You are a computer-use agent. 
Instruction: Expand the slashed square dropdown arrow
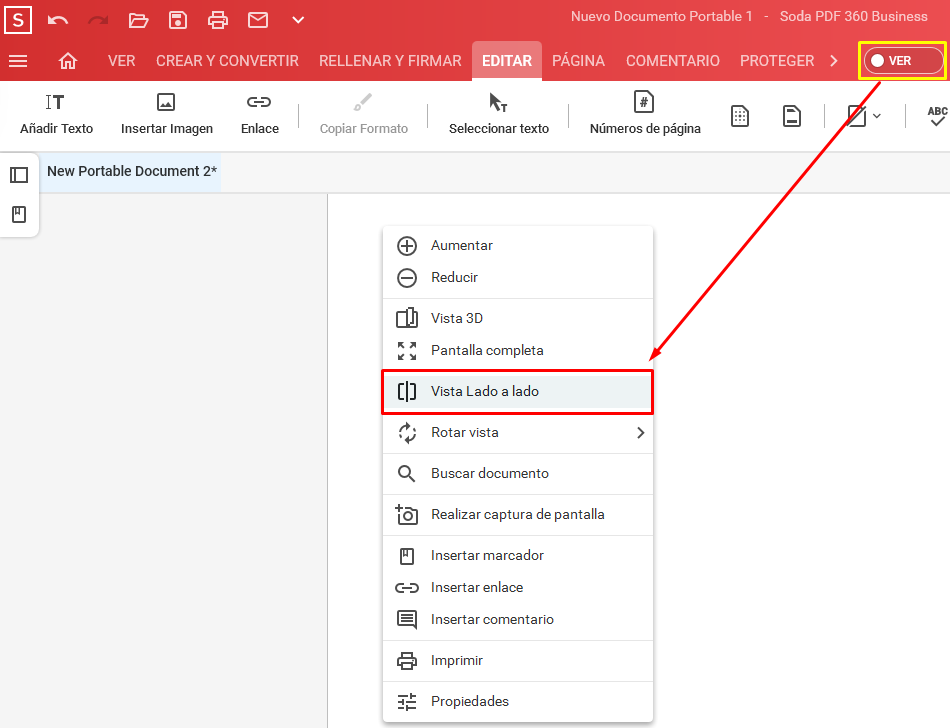[877, 116]
